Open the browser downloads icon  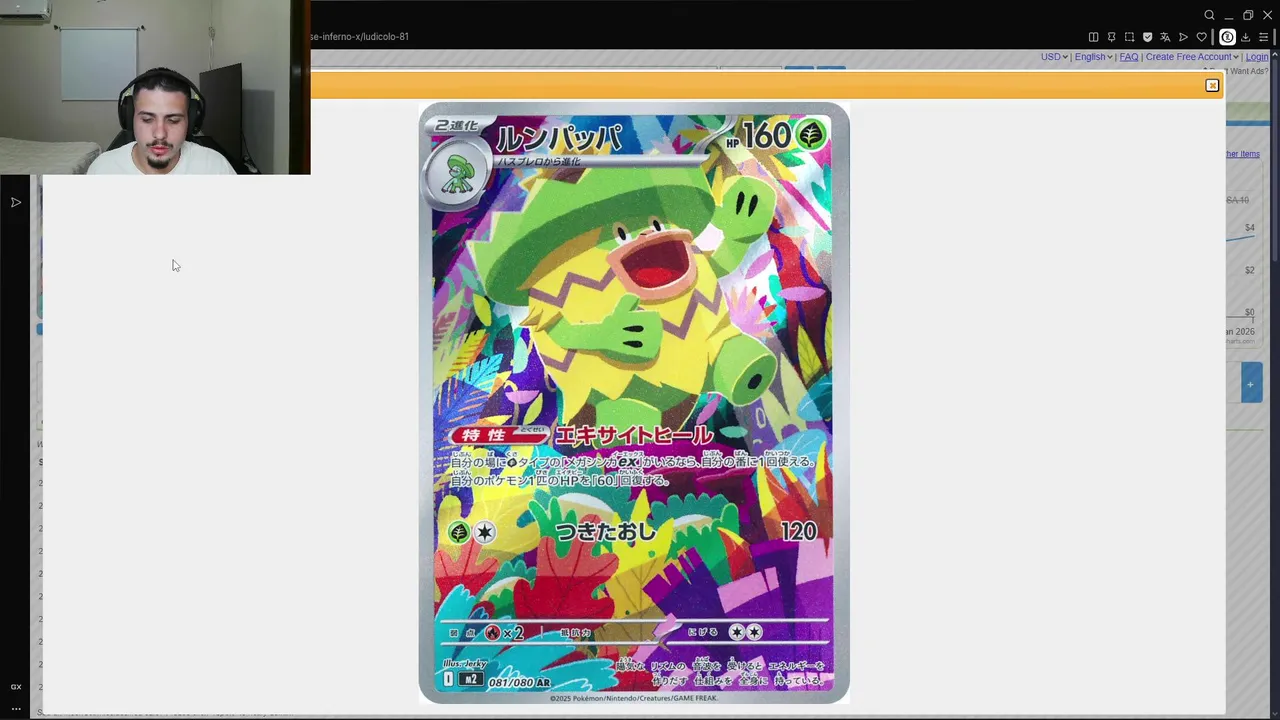[1245, 37]
